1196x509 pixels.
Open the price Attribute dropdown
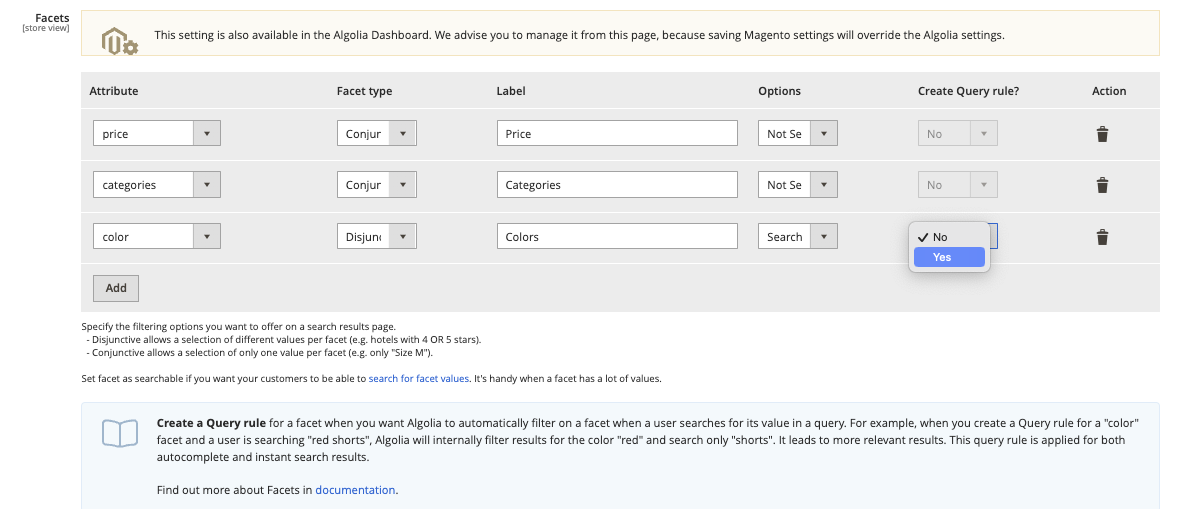pyautogui.click(x=156, y=134)
